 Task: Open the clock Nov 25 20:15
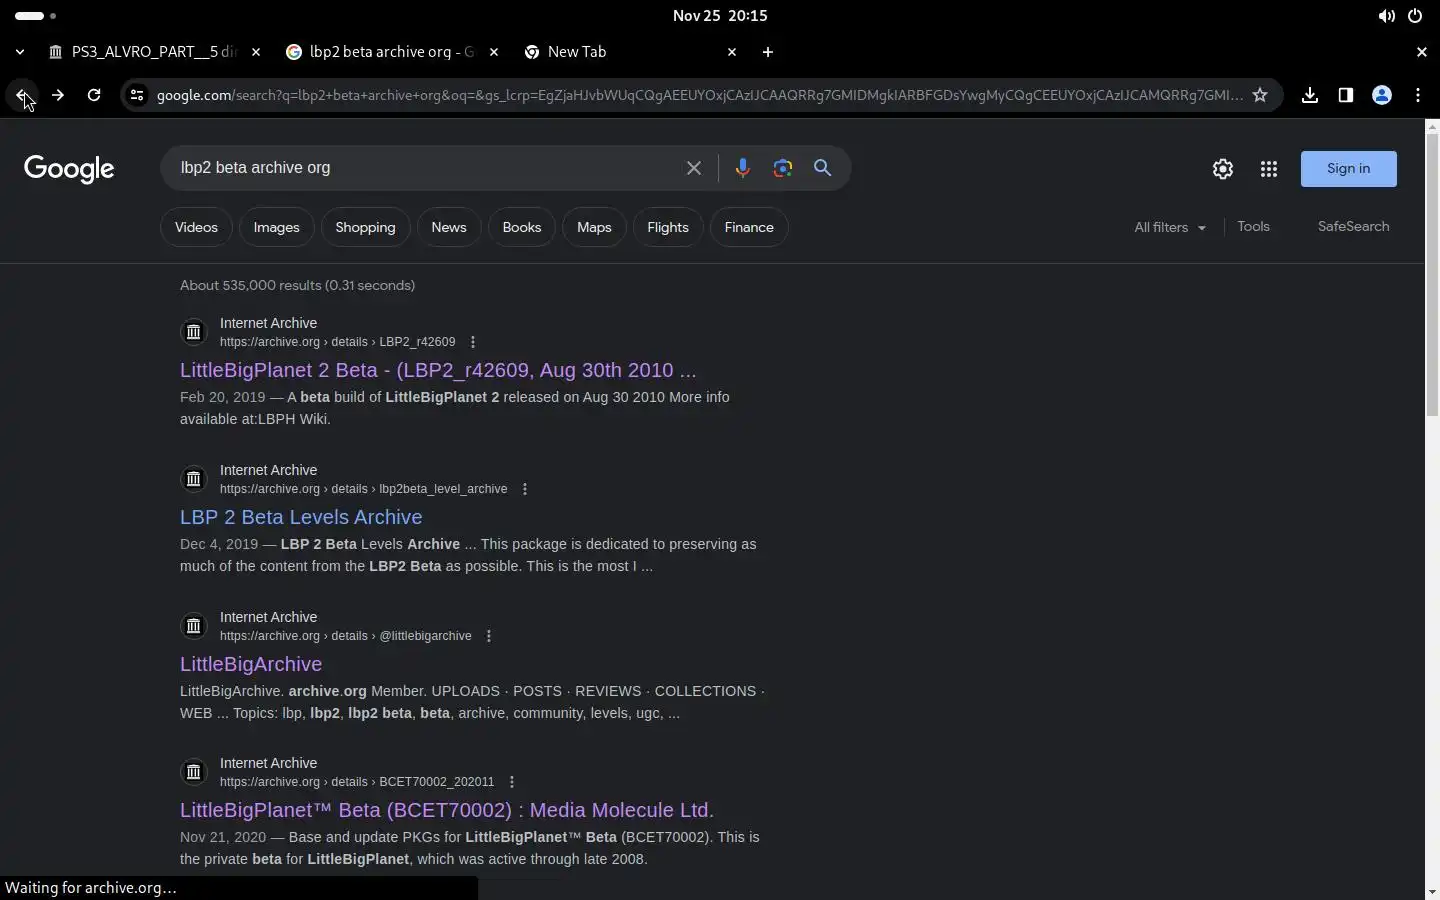tap(720, 16)
